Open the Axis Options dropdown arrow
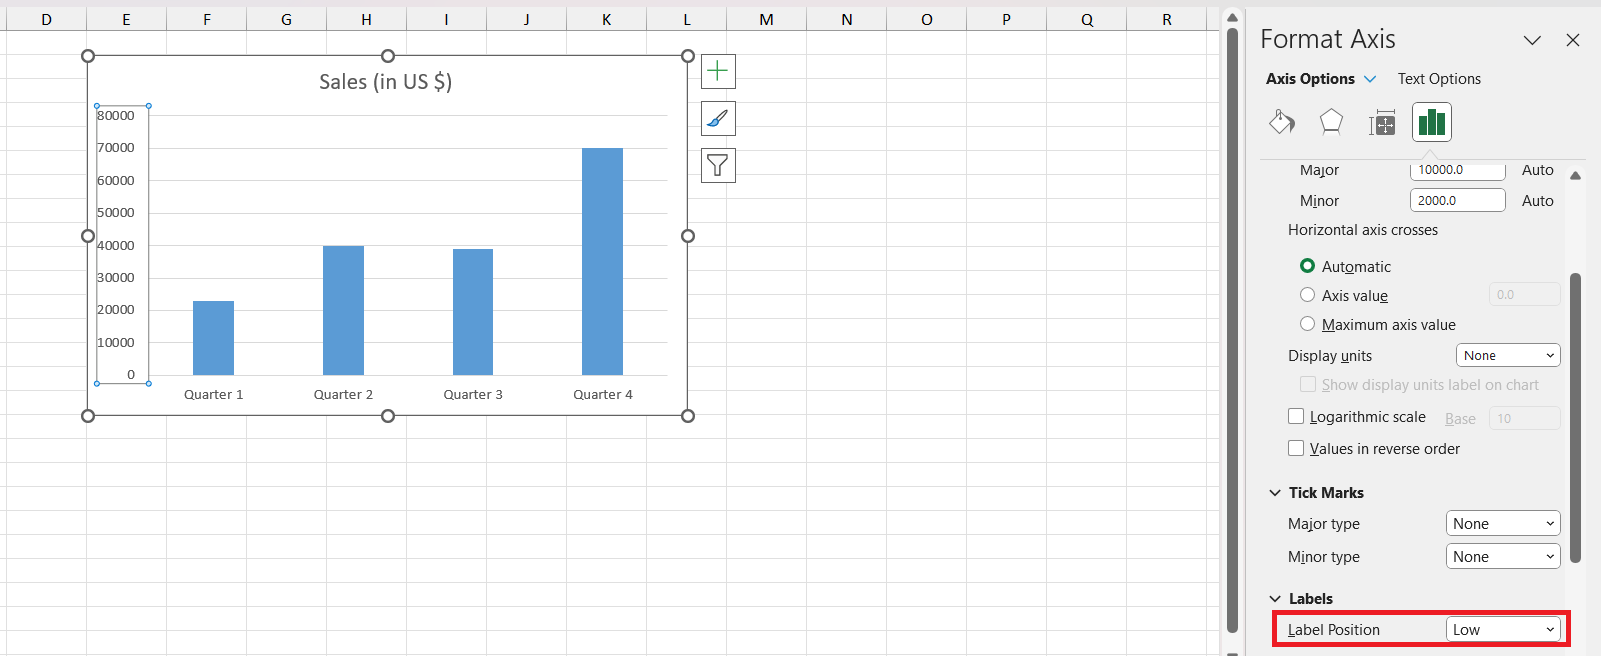The width and height of the screenshot is (1601, 656). point(1370,79)
